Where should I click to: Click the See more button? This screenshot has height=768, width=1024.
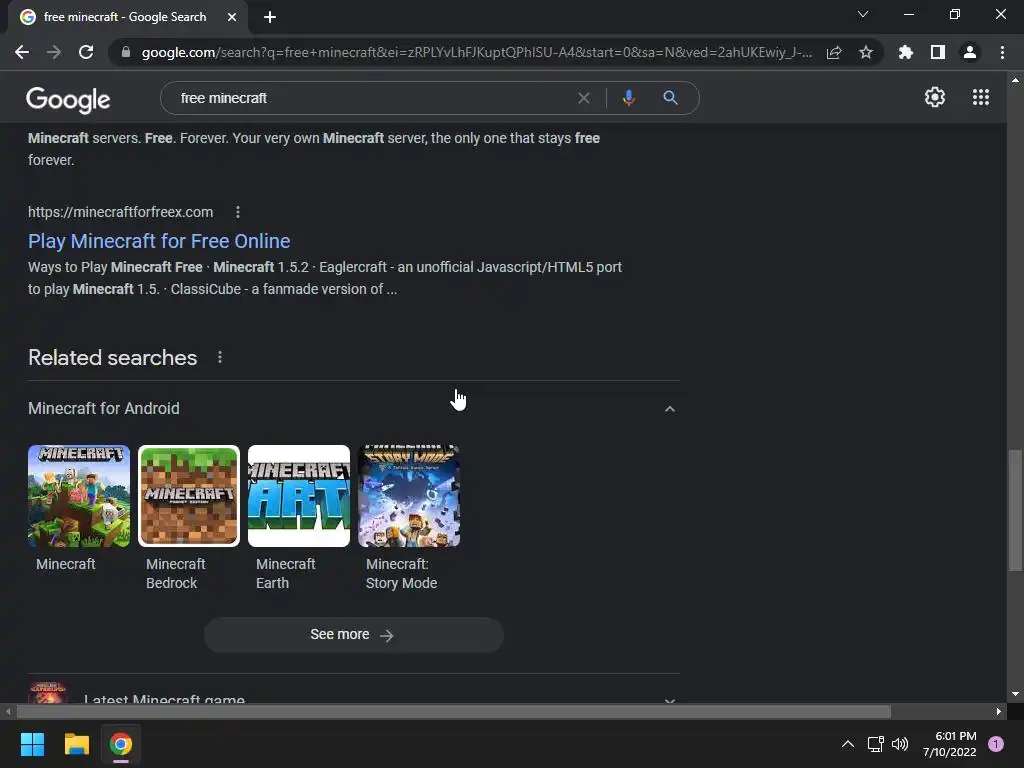(x=353, y=635)
